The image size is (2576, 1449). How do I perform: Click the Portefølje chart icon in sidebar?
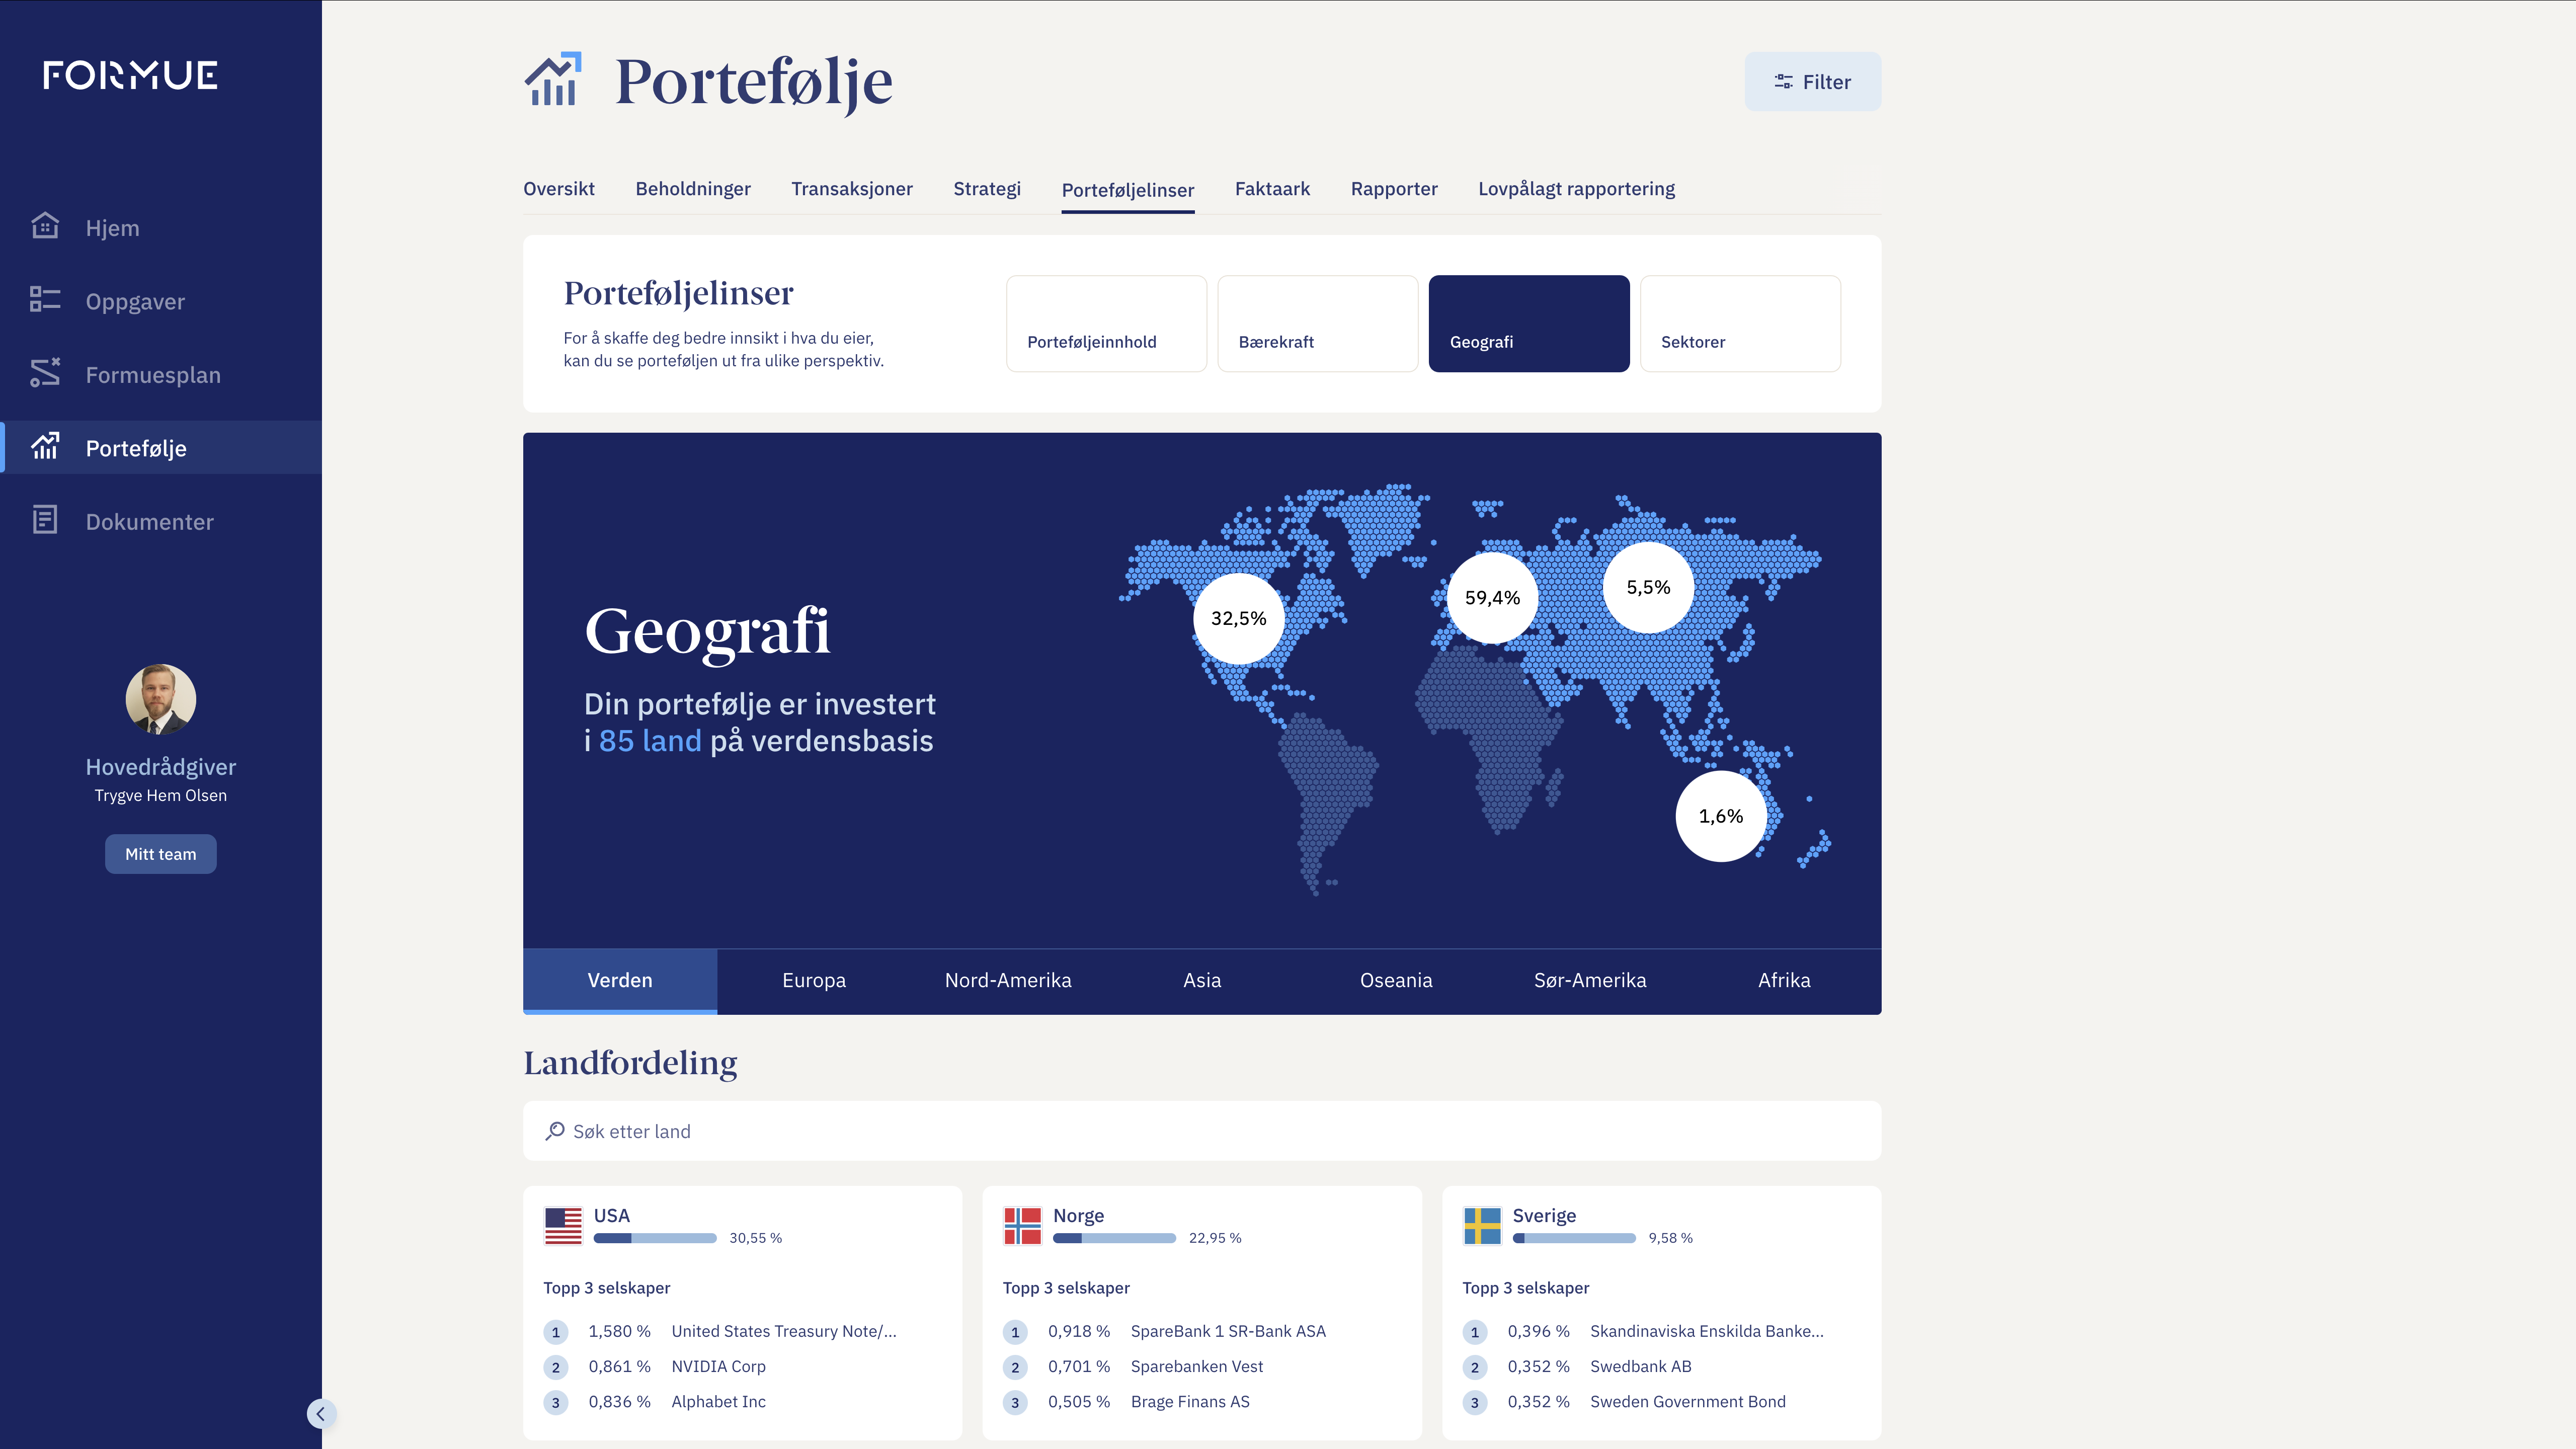click(45, 447)
